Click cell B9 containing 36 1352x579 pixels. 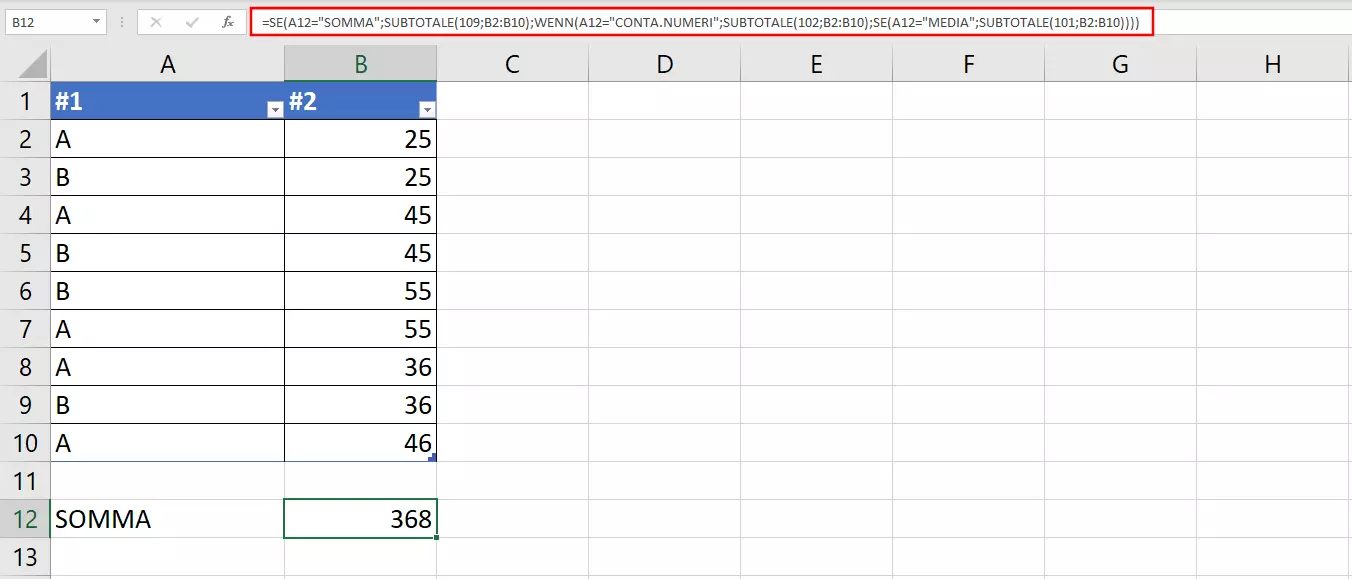(361, 405)
